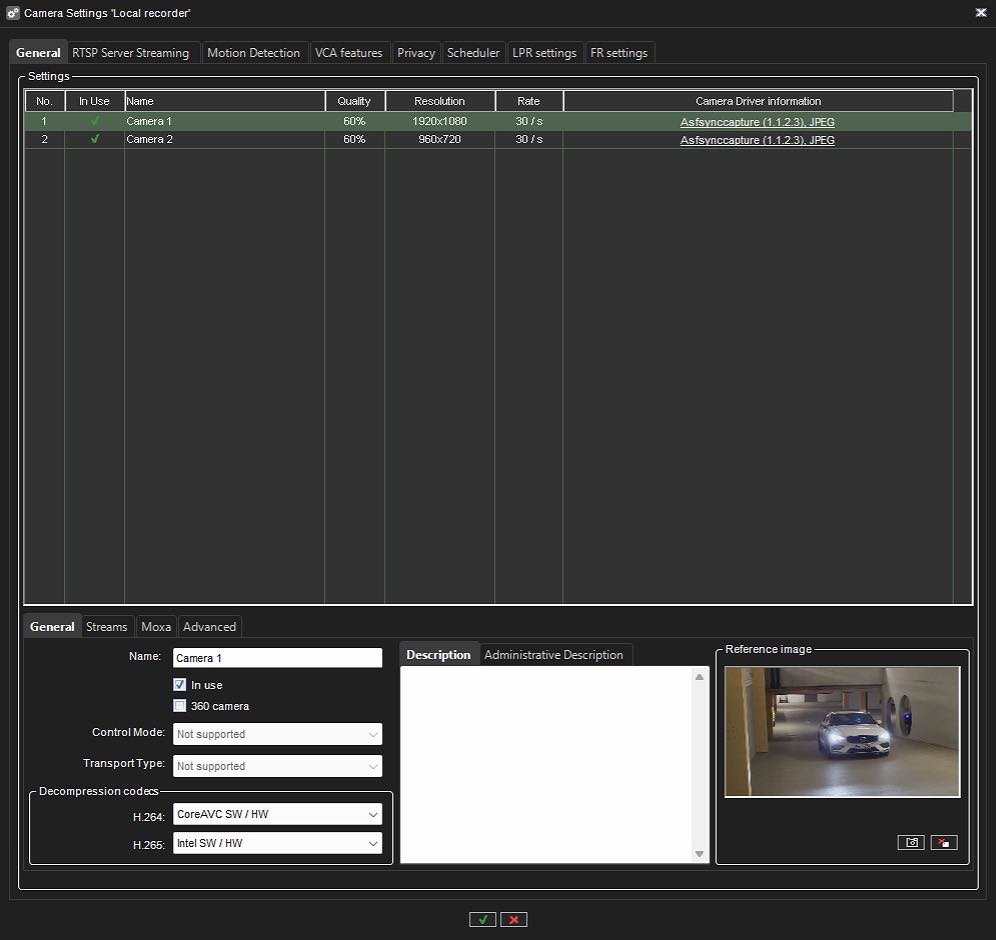Enable the 360 camera checkbox

tap(180, 706)
